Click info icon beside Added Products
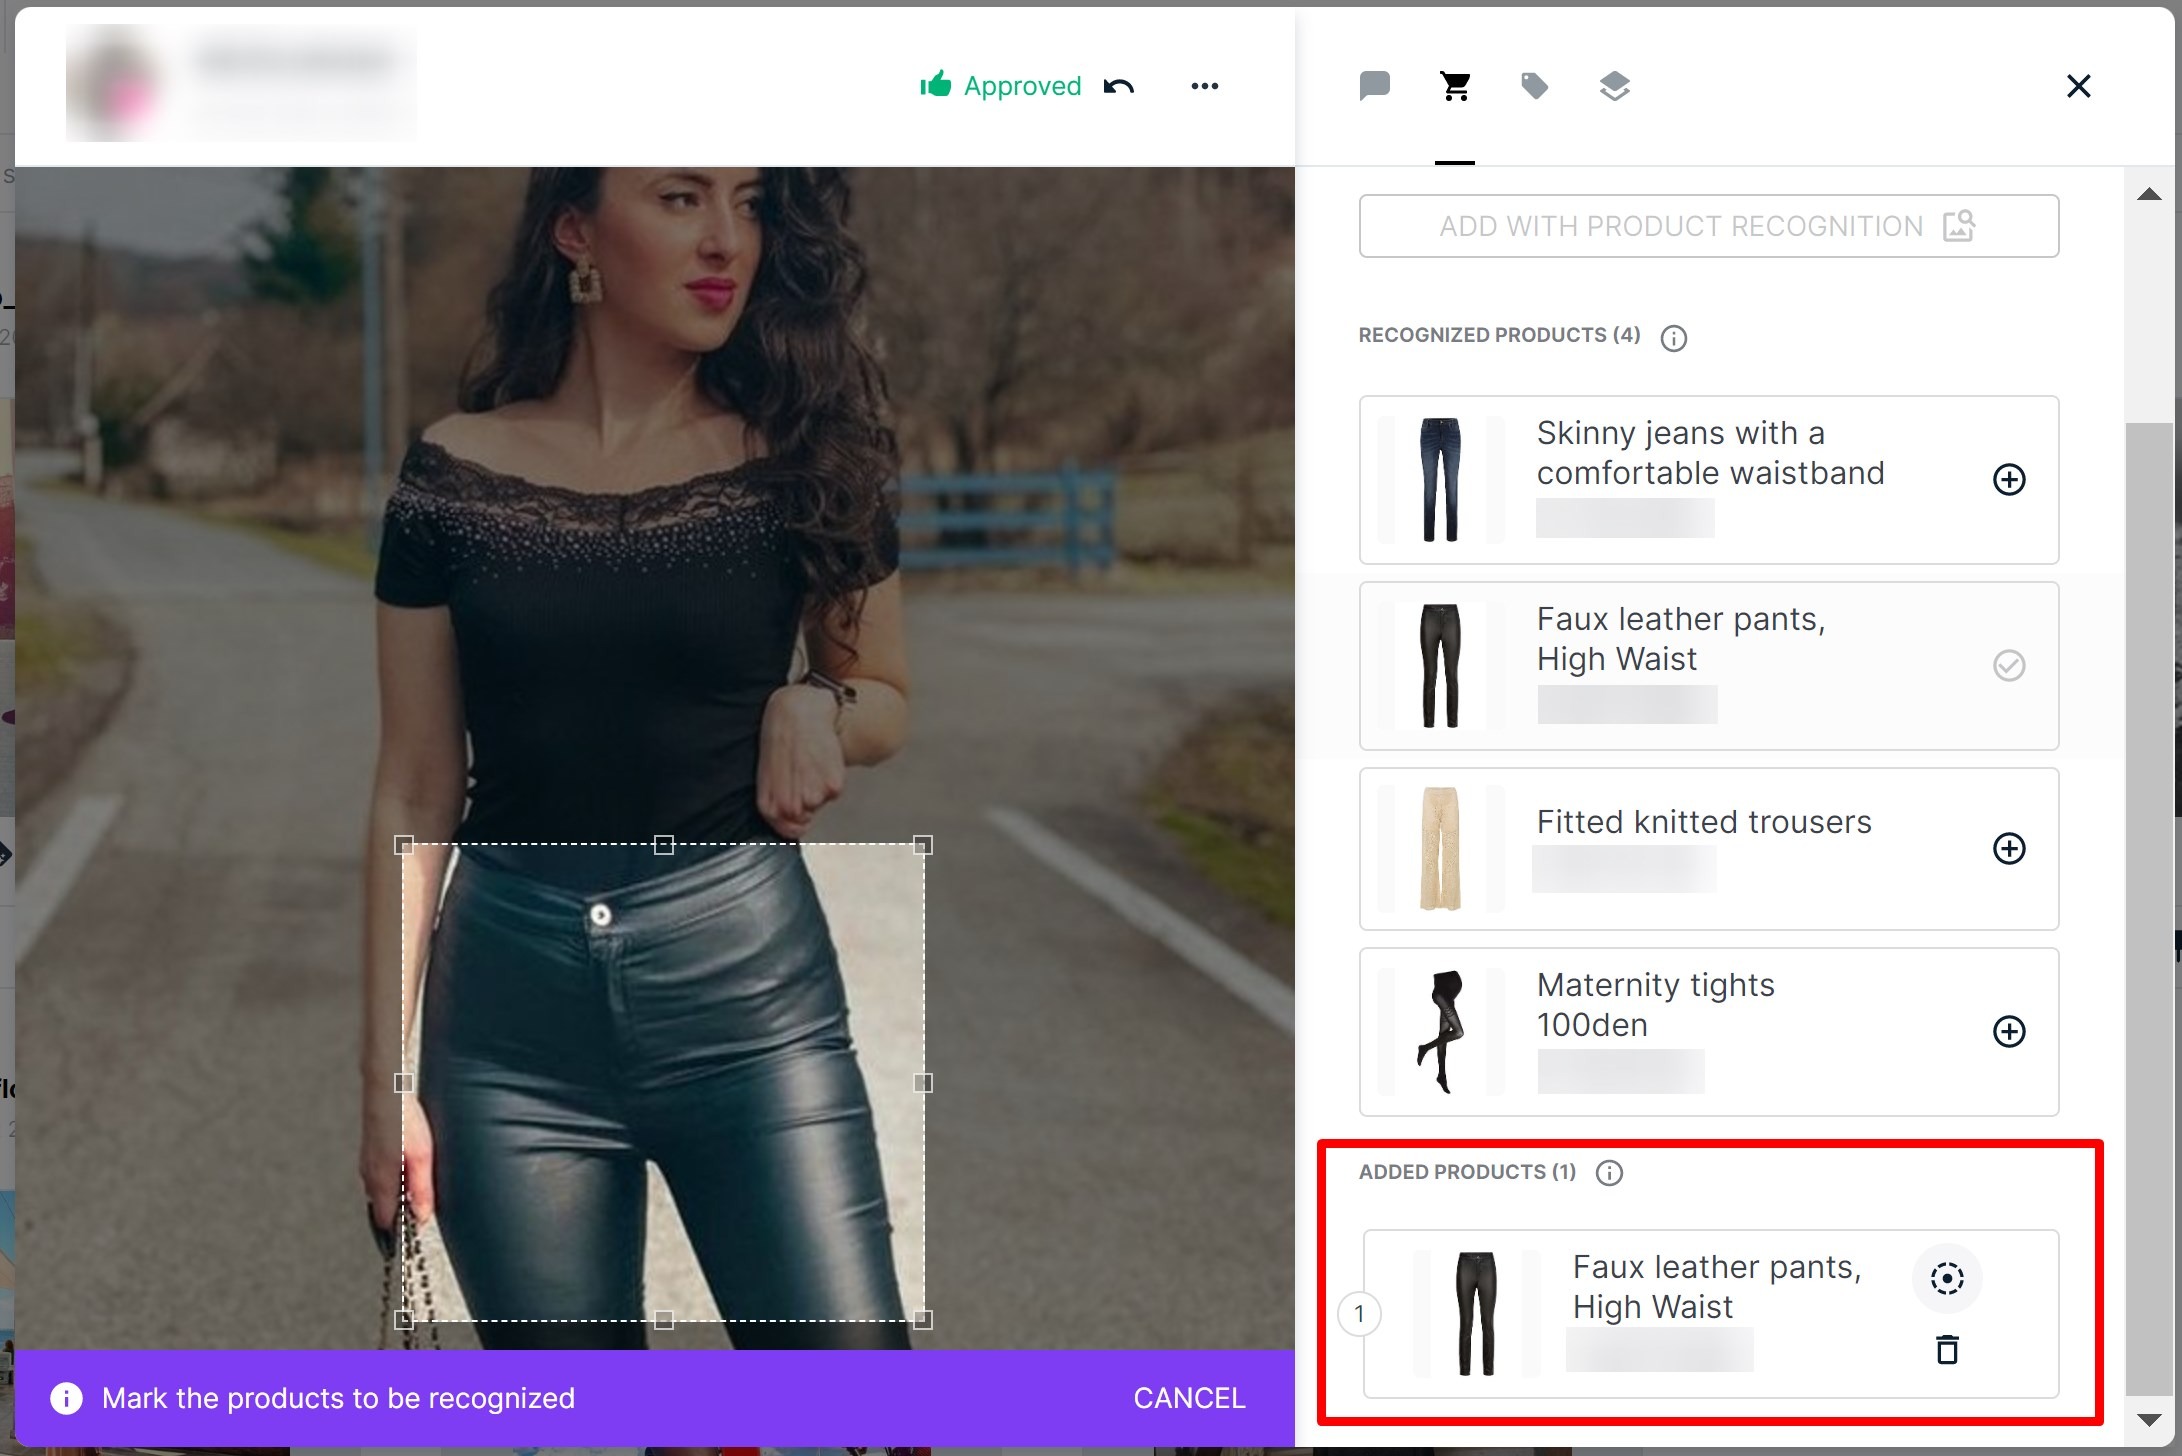This screenshot has width=2182, height=1456. 1609,1173
